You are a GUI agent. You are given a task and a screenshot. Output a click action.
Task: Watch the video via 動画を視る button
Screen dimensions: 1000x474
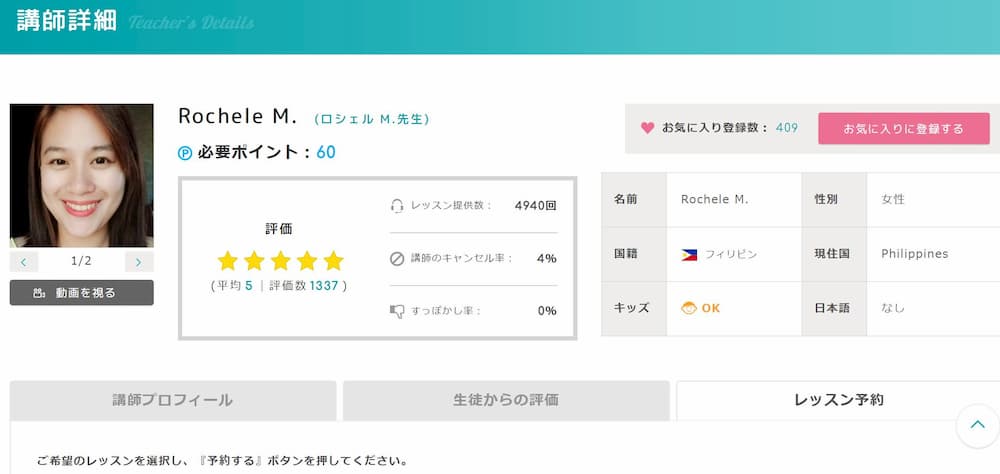(x=82, y=293)
